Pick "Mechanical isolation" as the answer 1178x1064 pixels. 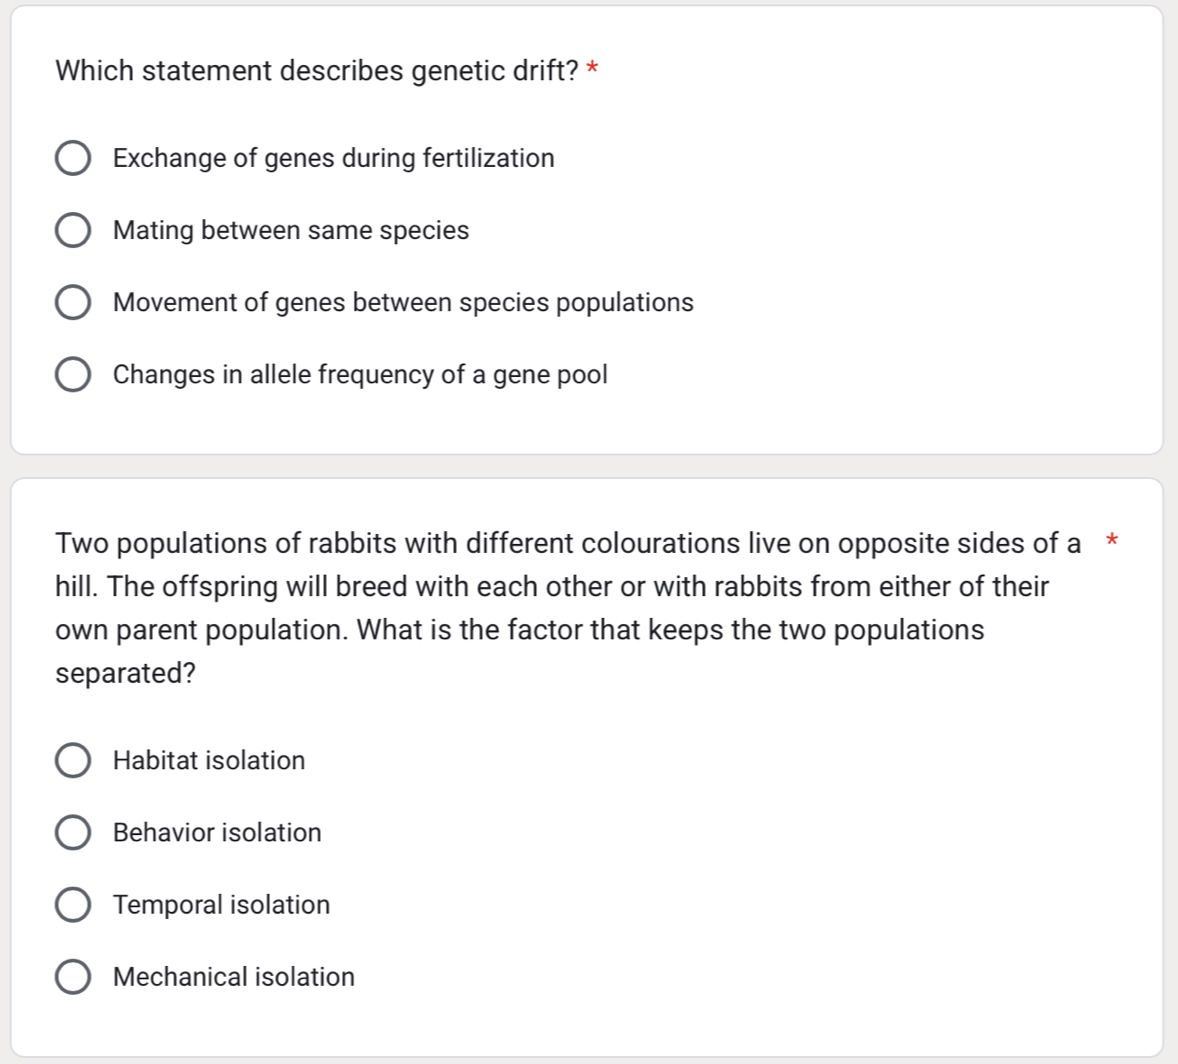tap(73, 976)
